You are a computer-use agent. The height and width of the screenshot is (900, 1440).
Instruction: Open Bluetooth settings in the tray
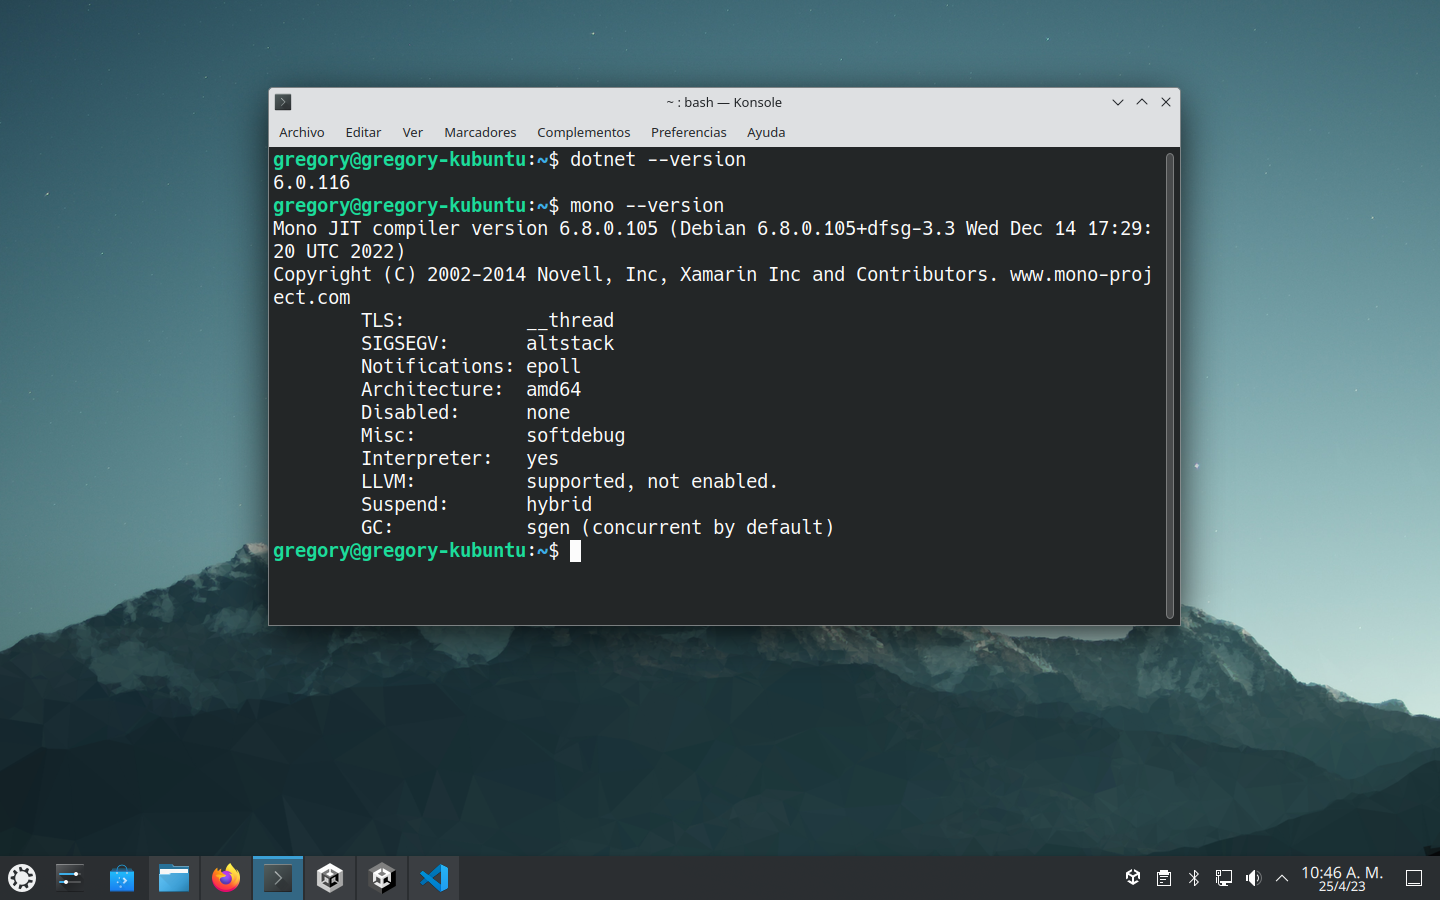pos(1193,878)
